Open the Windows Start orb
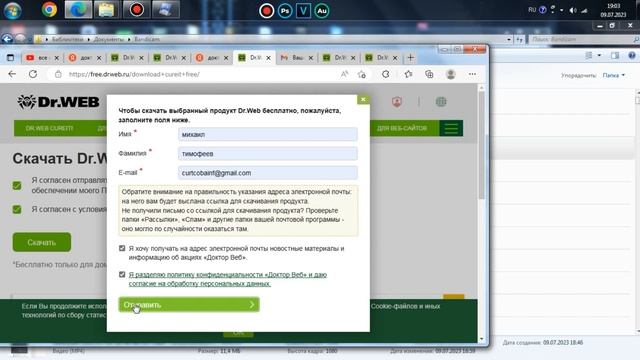Image resolution: width=640 pixels, height=360 pixels. click(12, 10)
